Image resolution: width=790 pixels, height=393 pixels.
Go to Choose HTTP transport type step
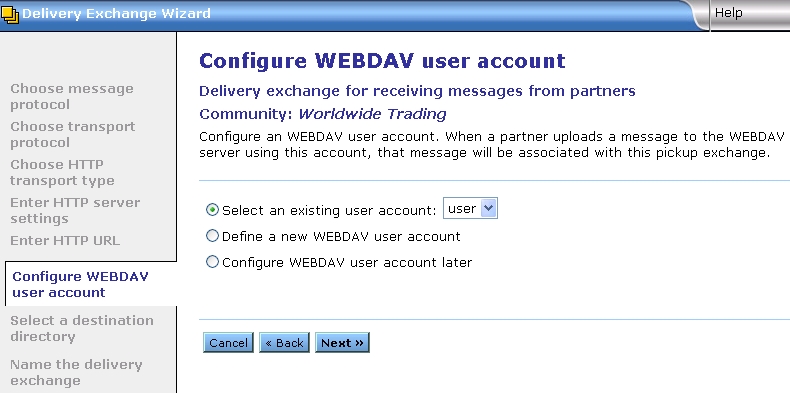click(x=62, y=172)
